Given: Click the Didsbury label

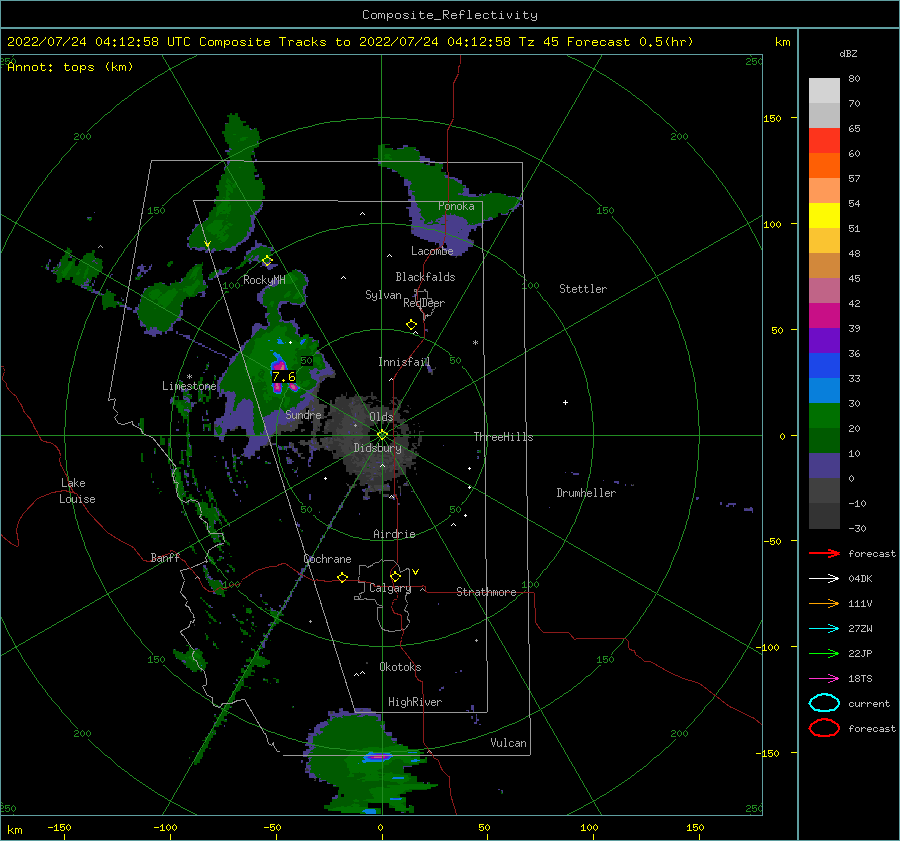Looking at the screenshot, I should point(378,448).
